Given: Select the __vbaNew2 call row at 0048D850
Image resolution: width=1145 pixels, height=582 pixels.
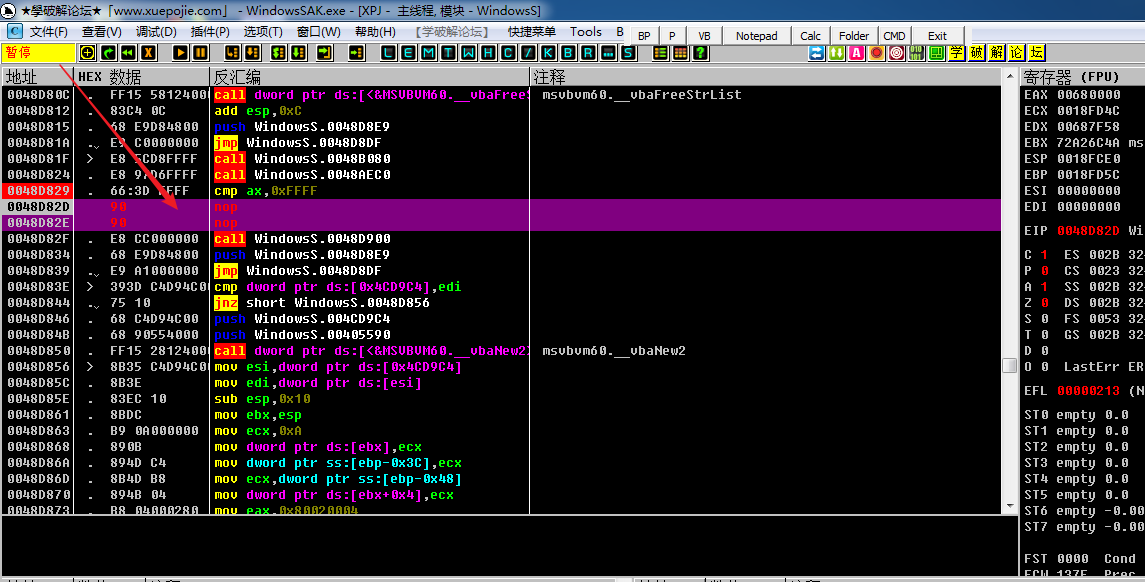Looking at the screenshot, I should pos(501,351).
